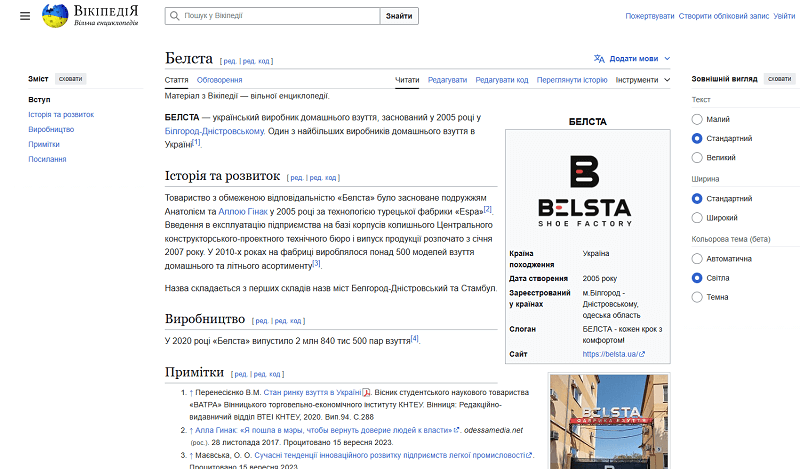Image resolution: width=800 pixels, height=469 pixels.
Task: Select the Стандартний text size option
Action: (x=697, y=138)
